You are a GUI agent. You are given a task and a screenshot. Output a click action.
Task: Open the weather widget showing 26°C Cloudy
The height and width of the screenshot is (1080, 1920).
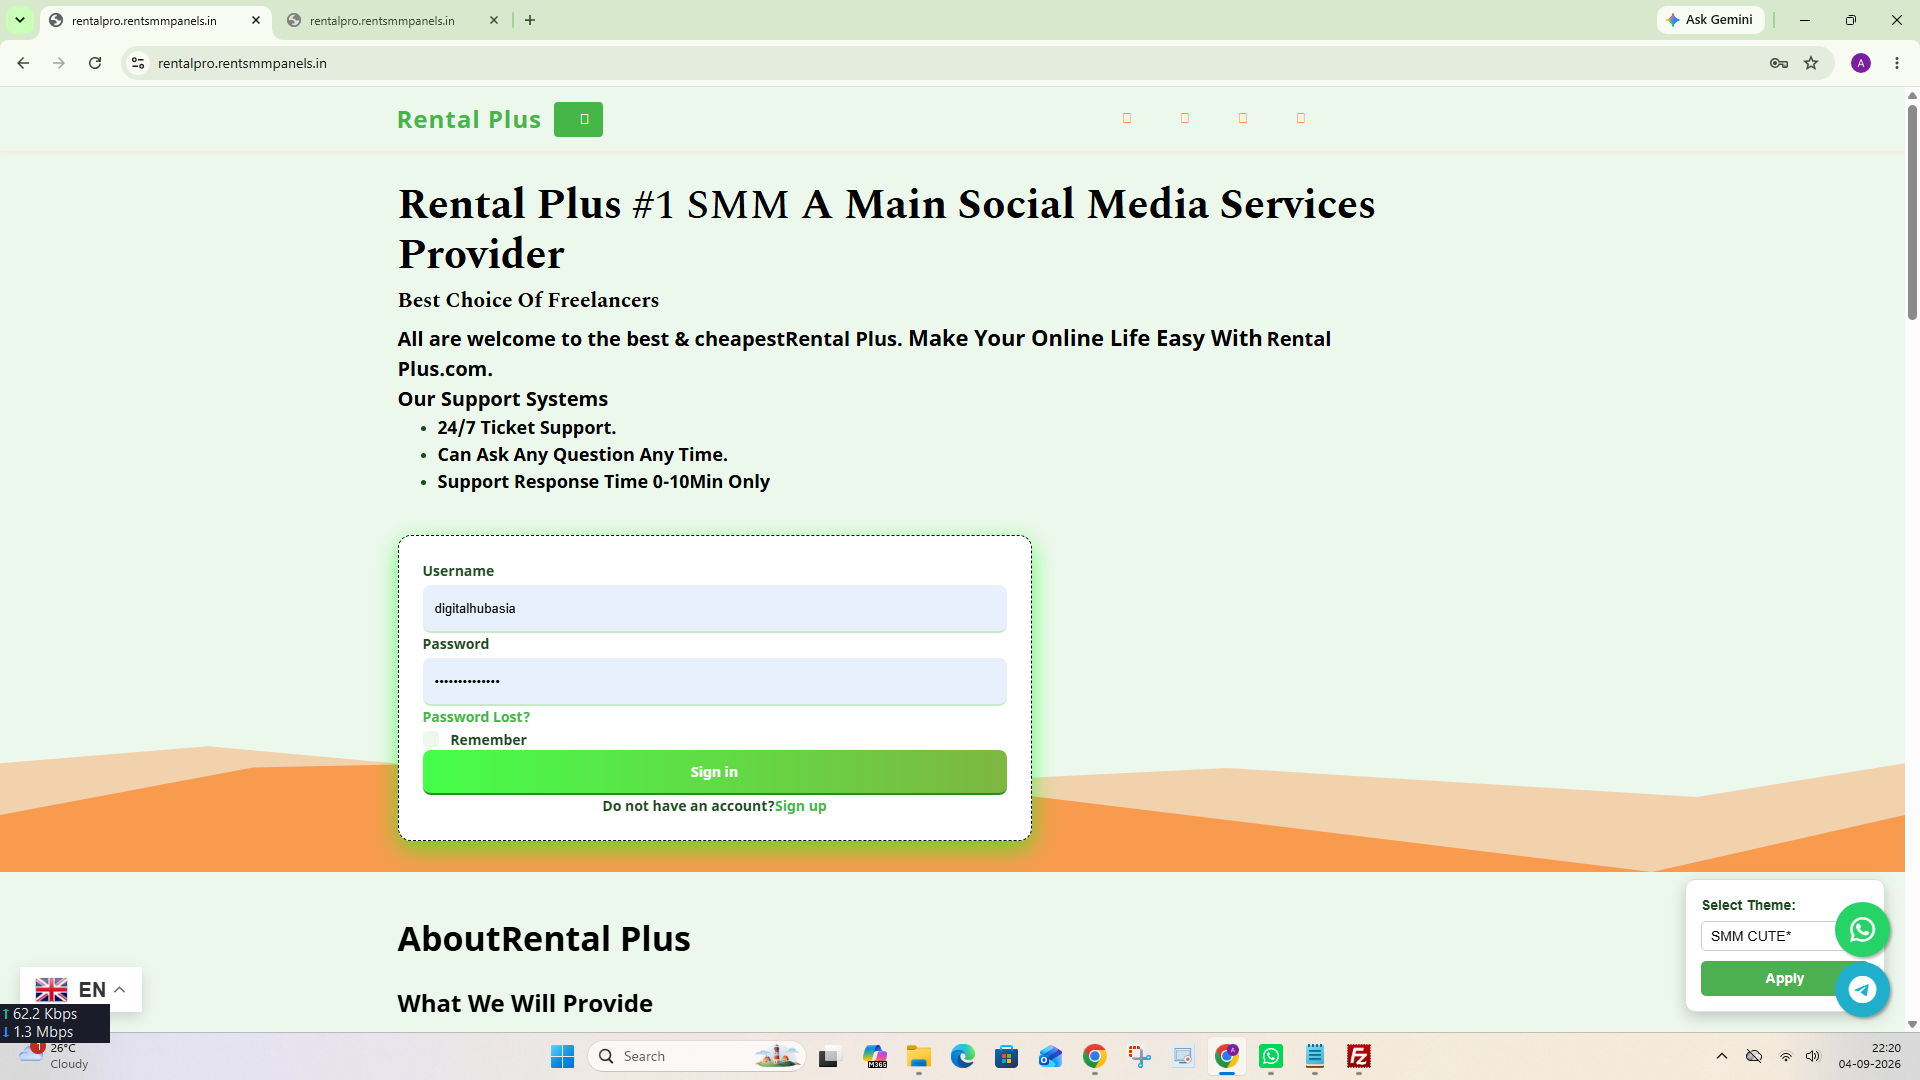[x=55, y=1056]
